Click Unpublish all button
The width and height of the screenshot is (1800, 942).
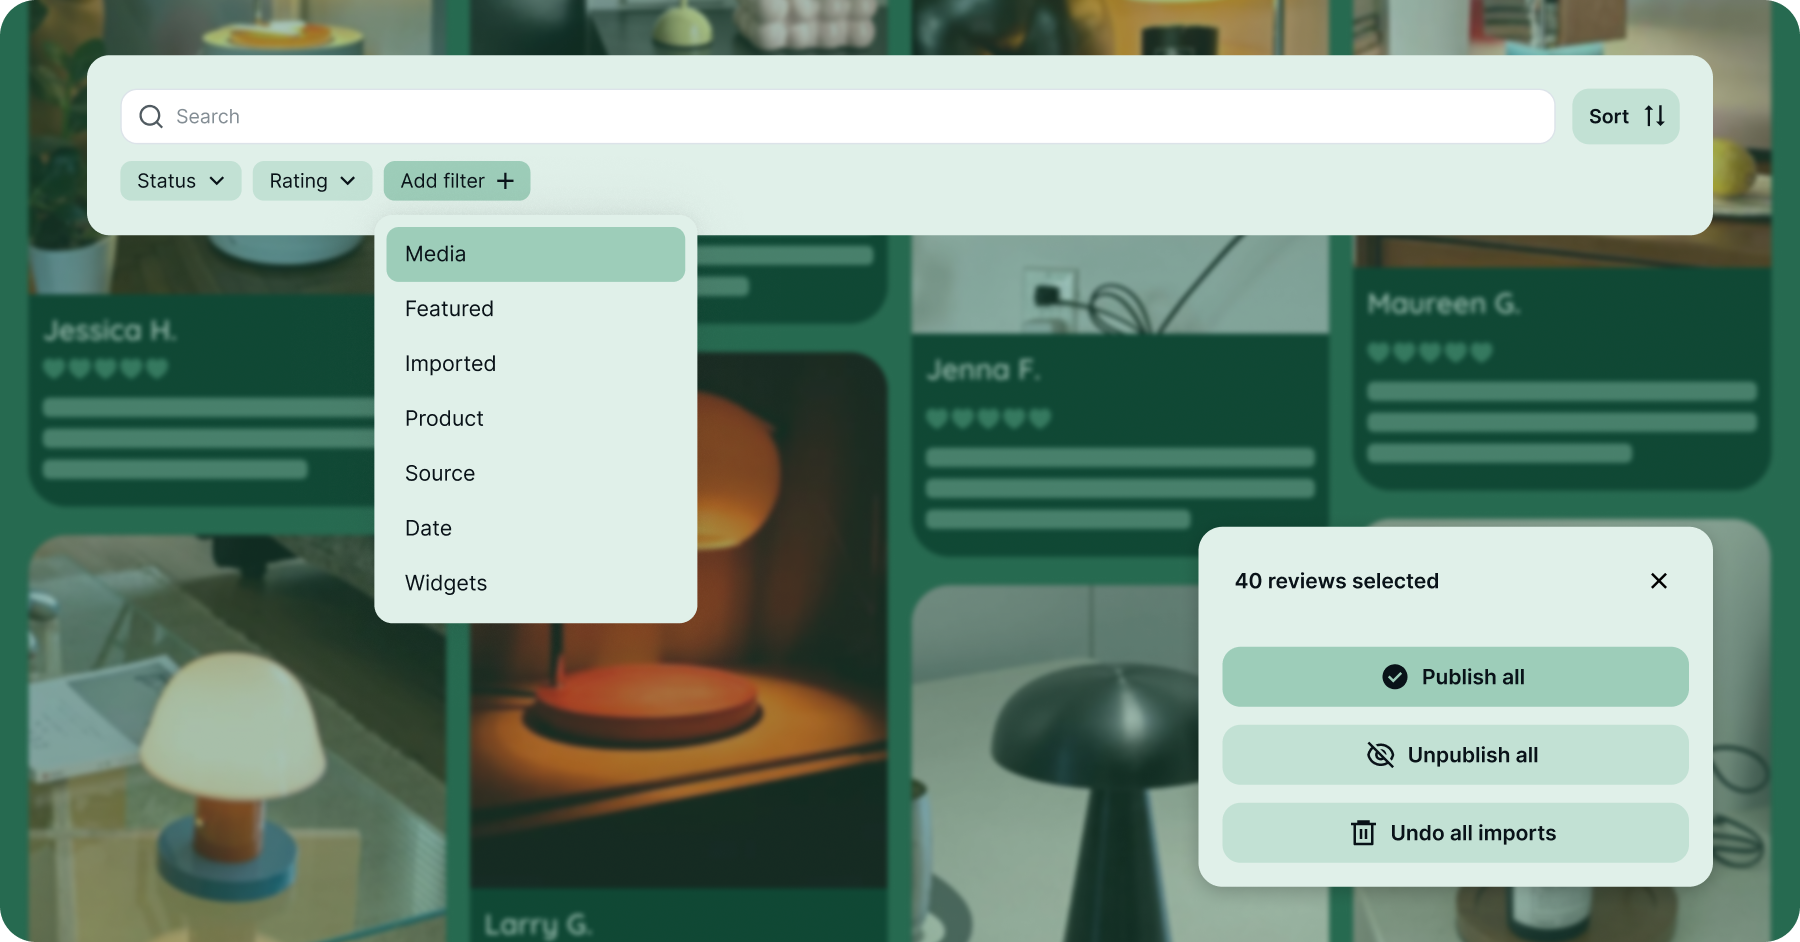(x=1455, y=755)
